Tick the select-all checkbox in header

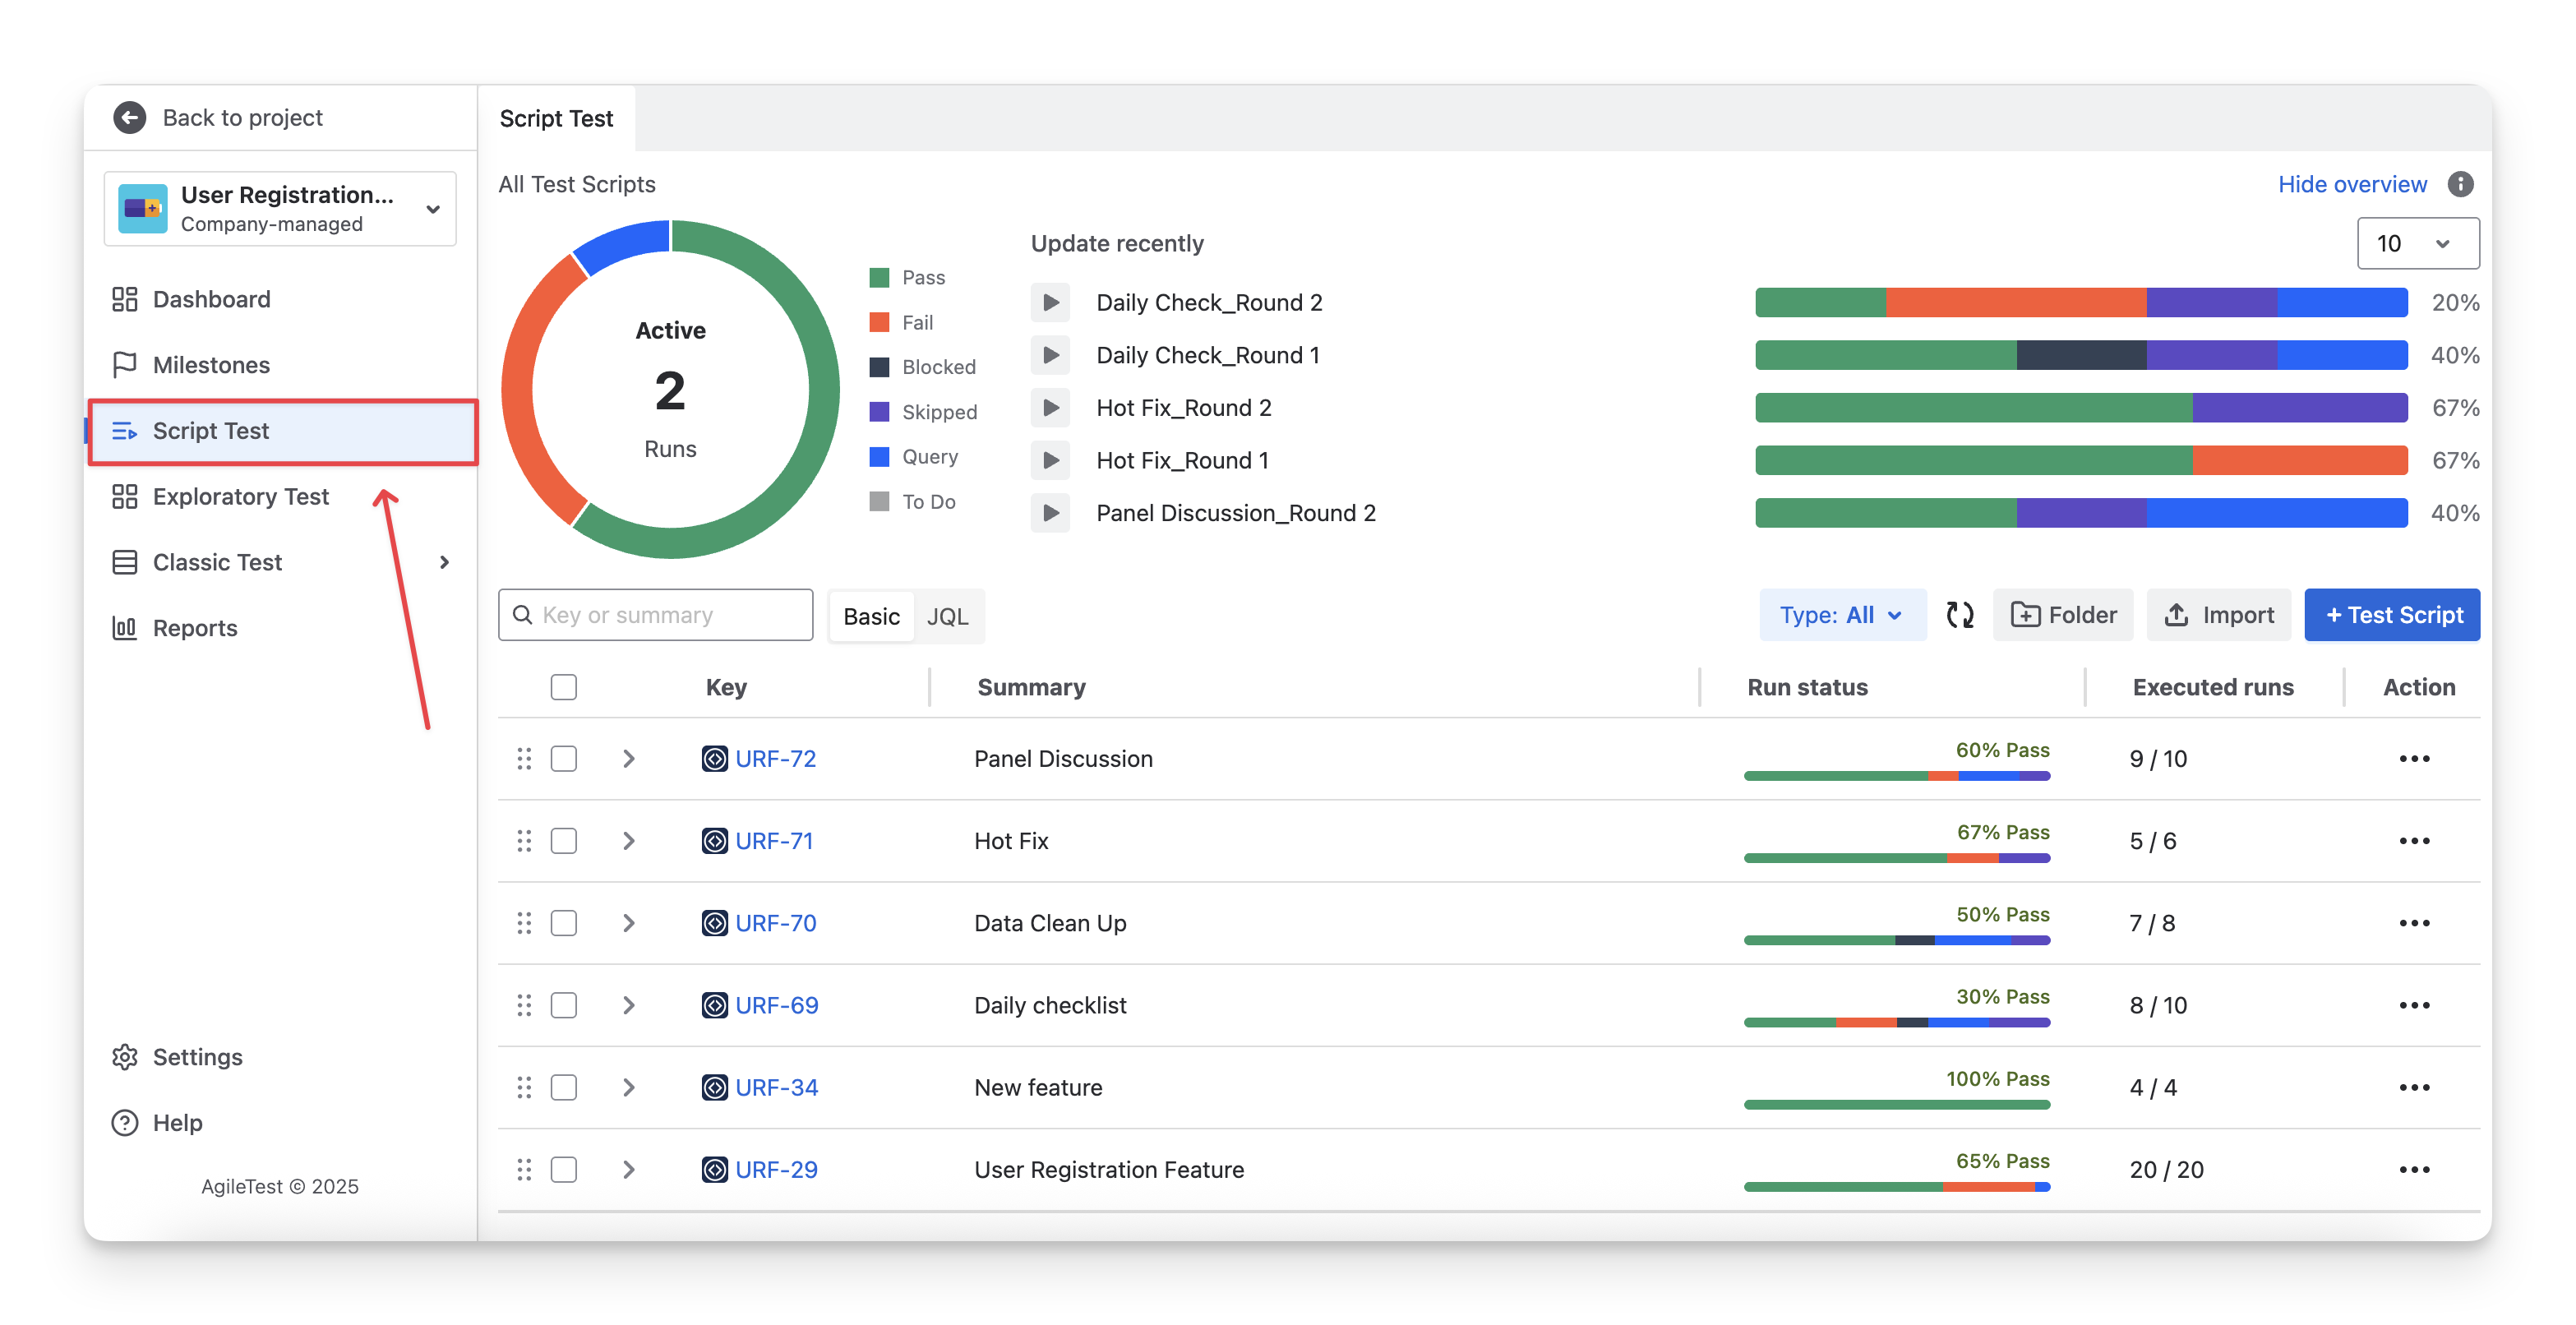coord(564,687)
